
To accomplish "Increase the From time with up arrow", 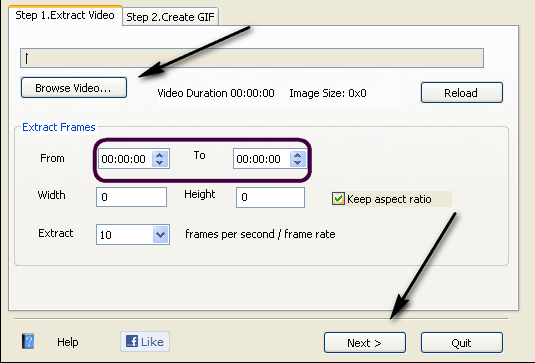I will (x=160, y=155).
